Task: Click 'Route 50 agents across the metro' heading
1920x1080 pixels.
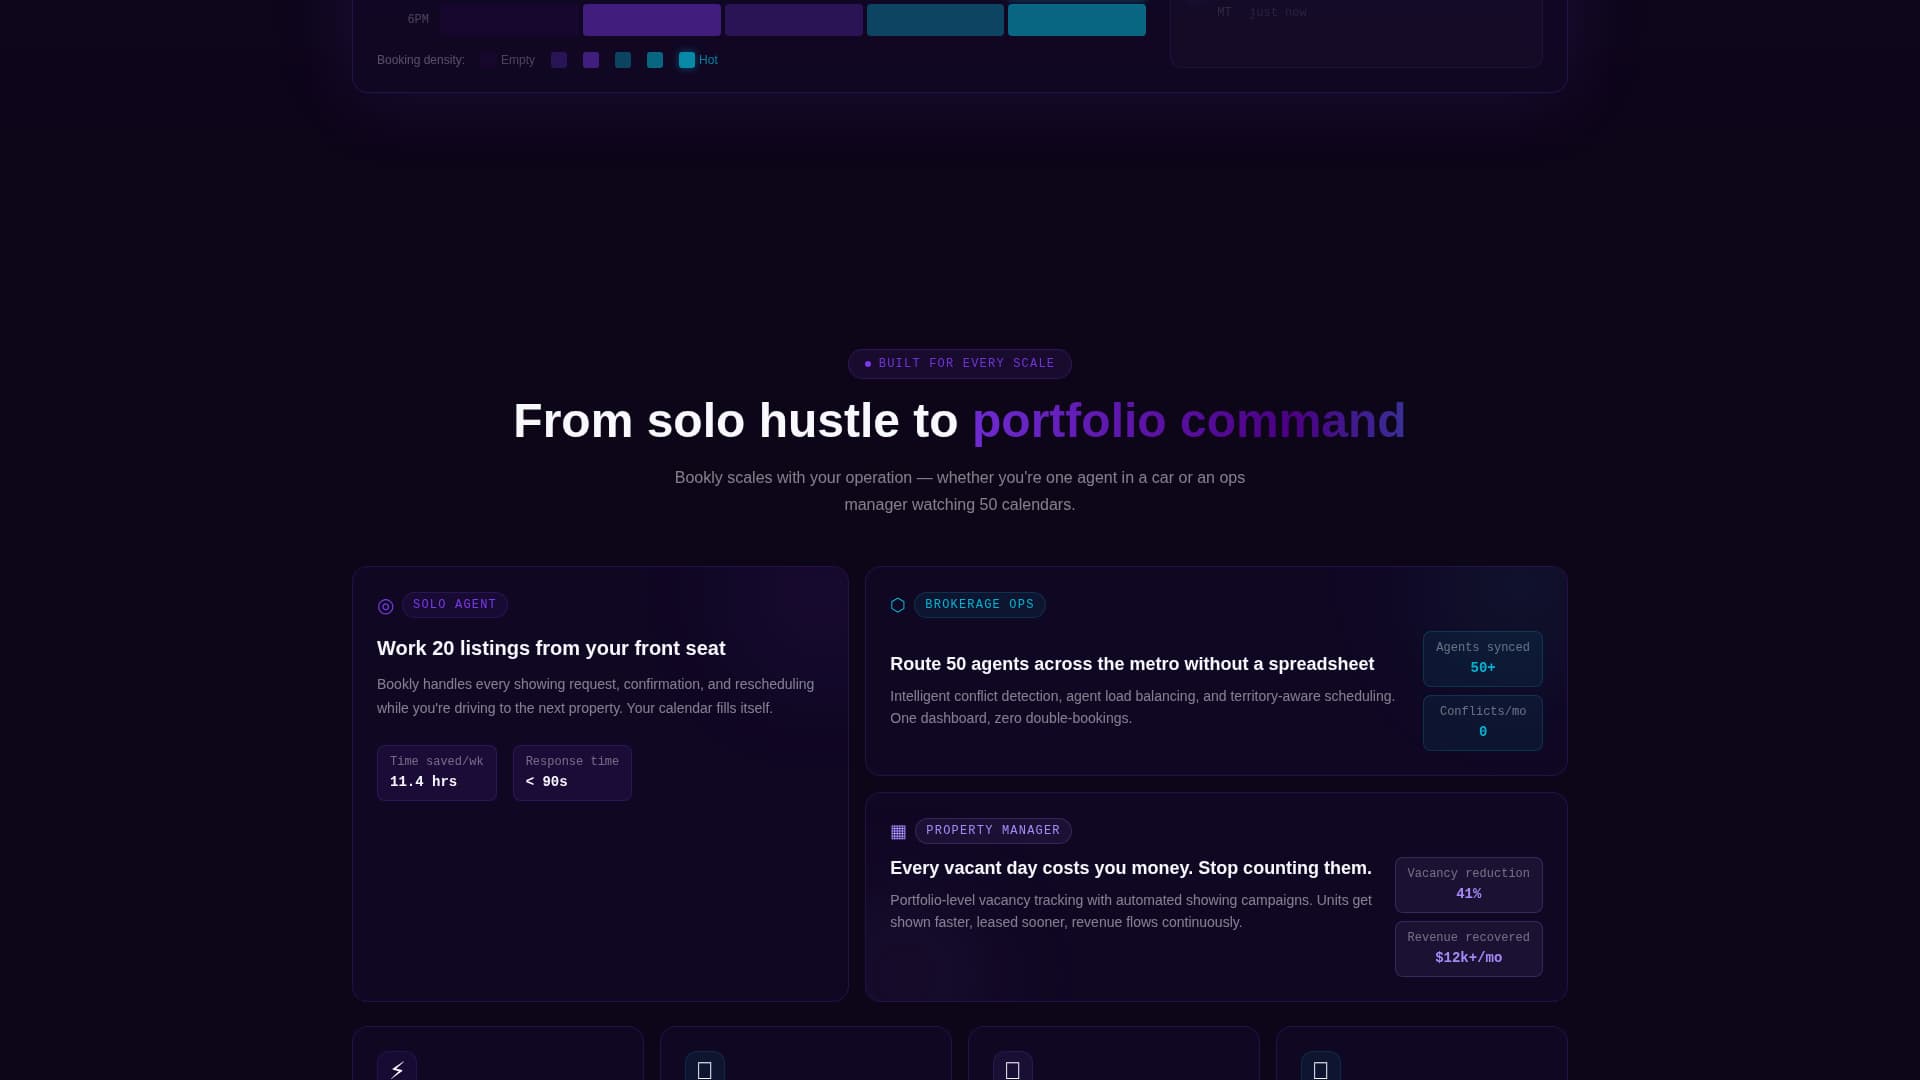Action: coord(1132,664)
